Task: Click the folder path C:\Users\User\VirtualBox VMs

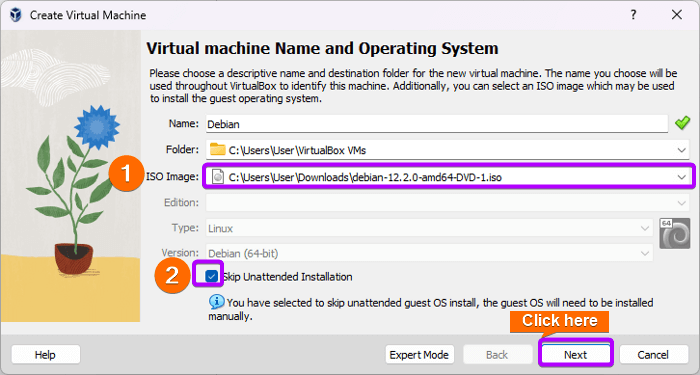Action: (297, 150)
